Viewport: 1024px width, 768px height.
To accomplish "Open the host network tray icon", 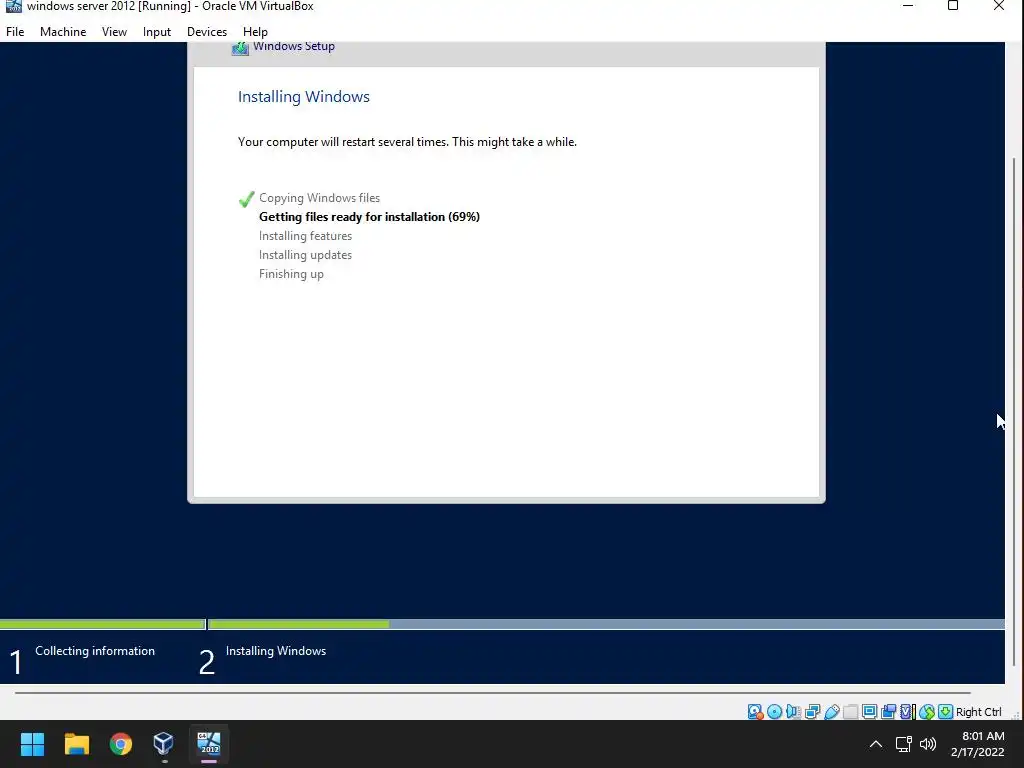I will point(903,744).
